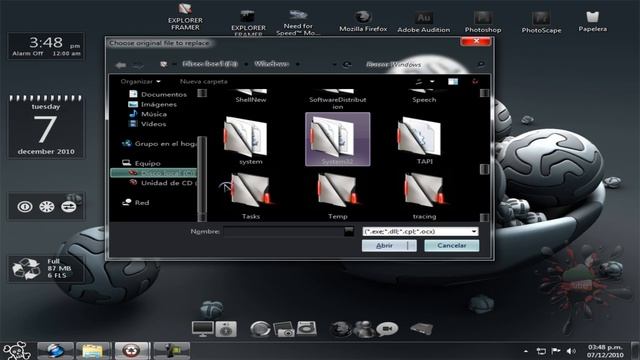Select the Speech folder
This screenshot has width=640, height=360.
tap(424, 96)
